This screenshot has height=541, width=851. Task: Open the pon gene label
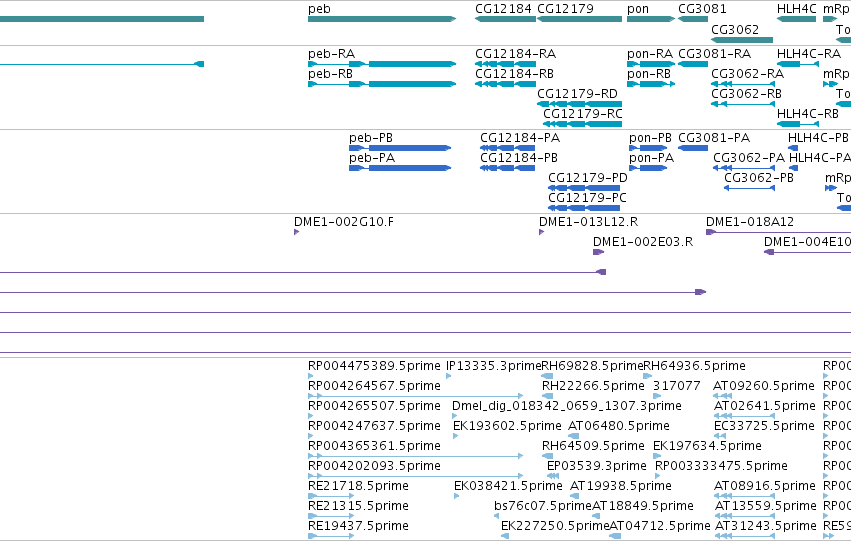[x=638, y=9]
